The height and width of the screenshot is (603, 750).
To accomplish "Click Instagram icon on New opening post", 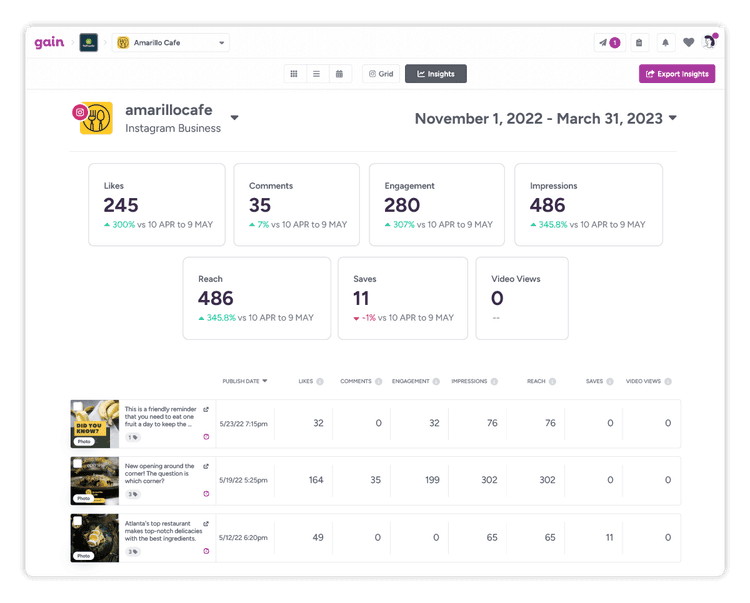I will coord(206,493).
